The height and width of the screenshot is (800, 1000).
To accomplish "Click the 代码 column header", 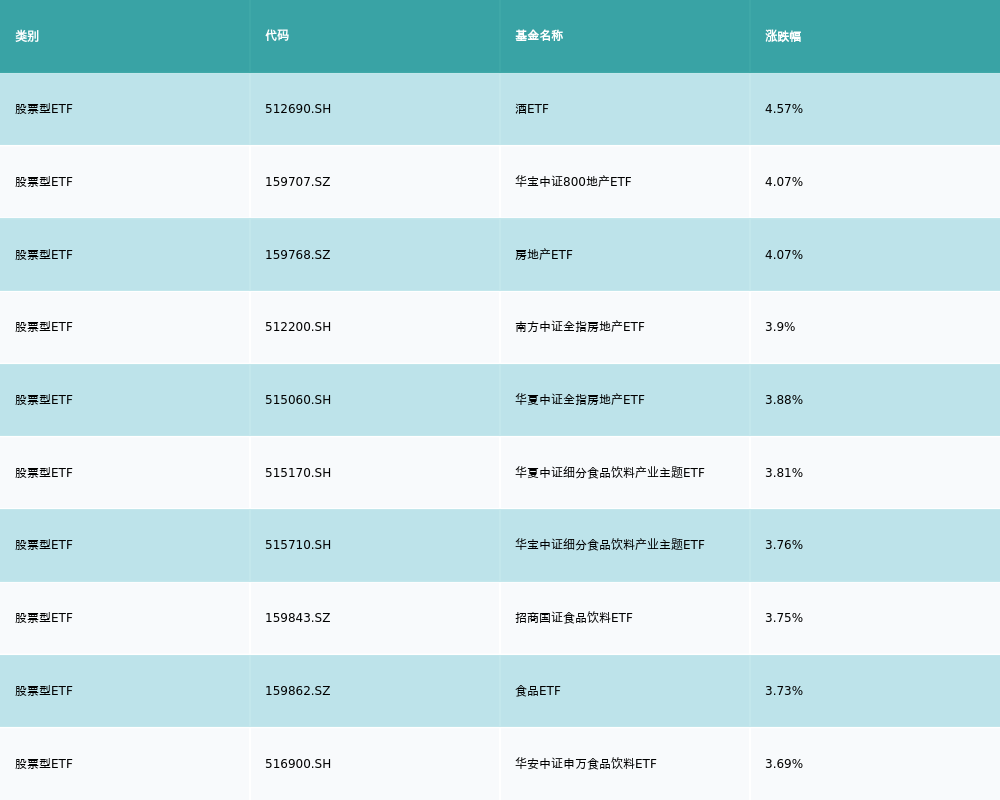I will pyautogui.click(x=277, y=36).
